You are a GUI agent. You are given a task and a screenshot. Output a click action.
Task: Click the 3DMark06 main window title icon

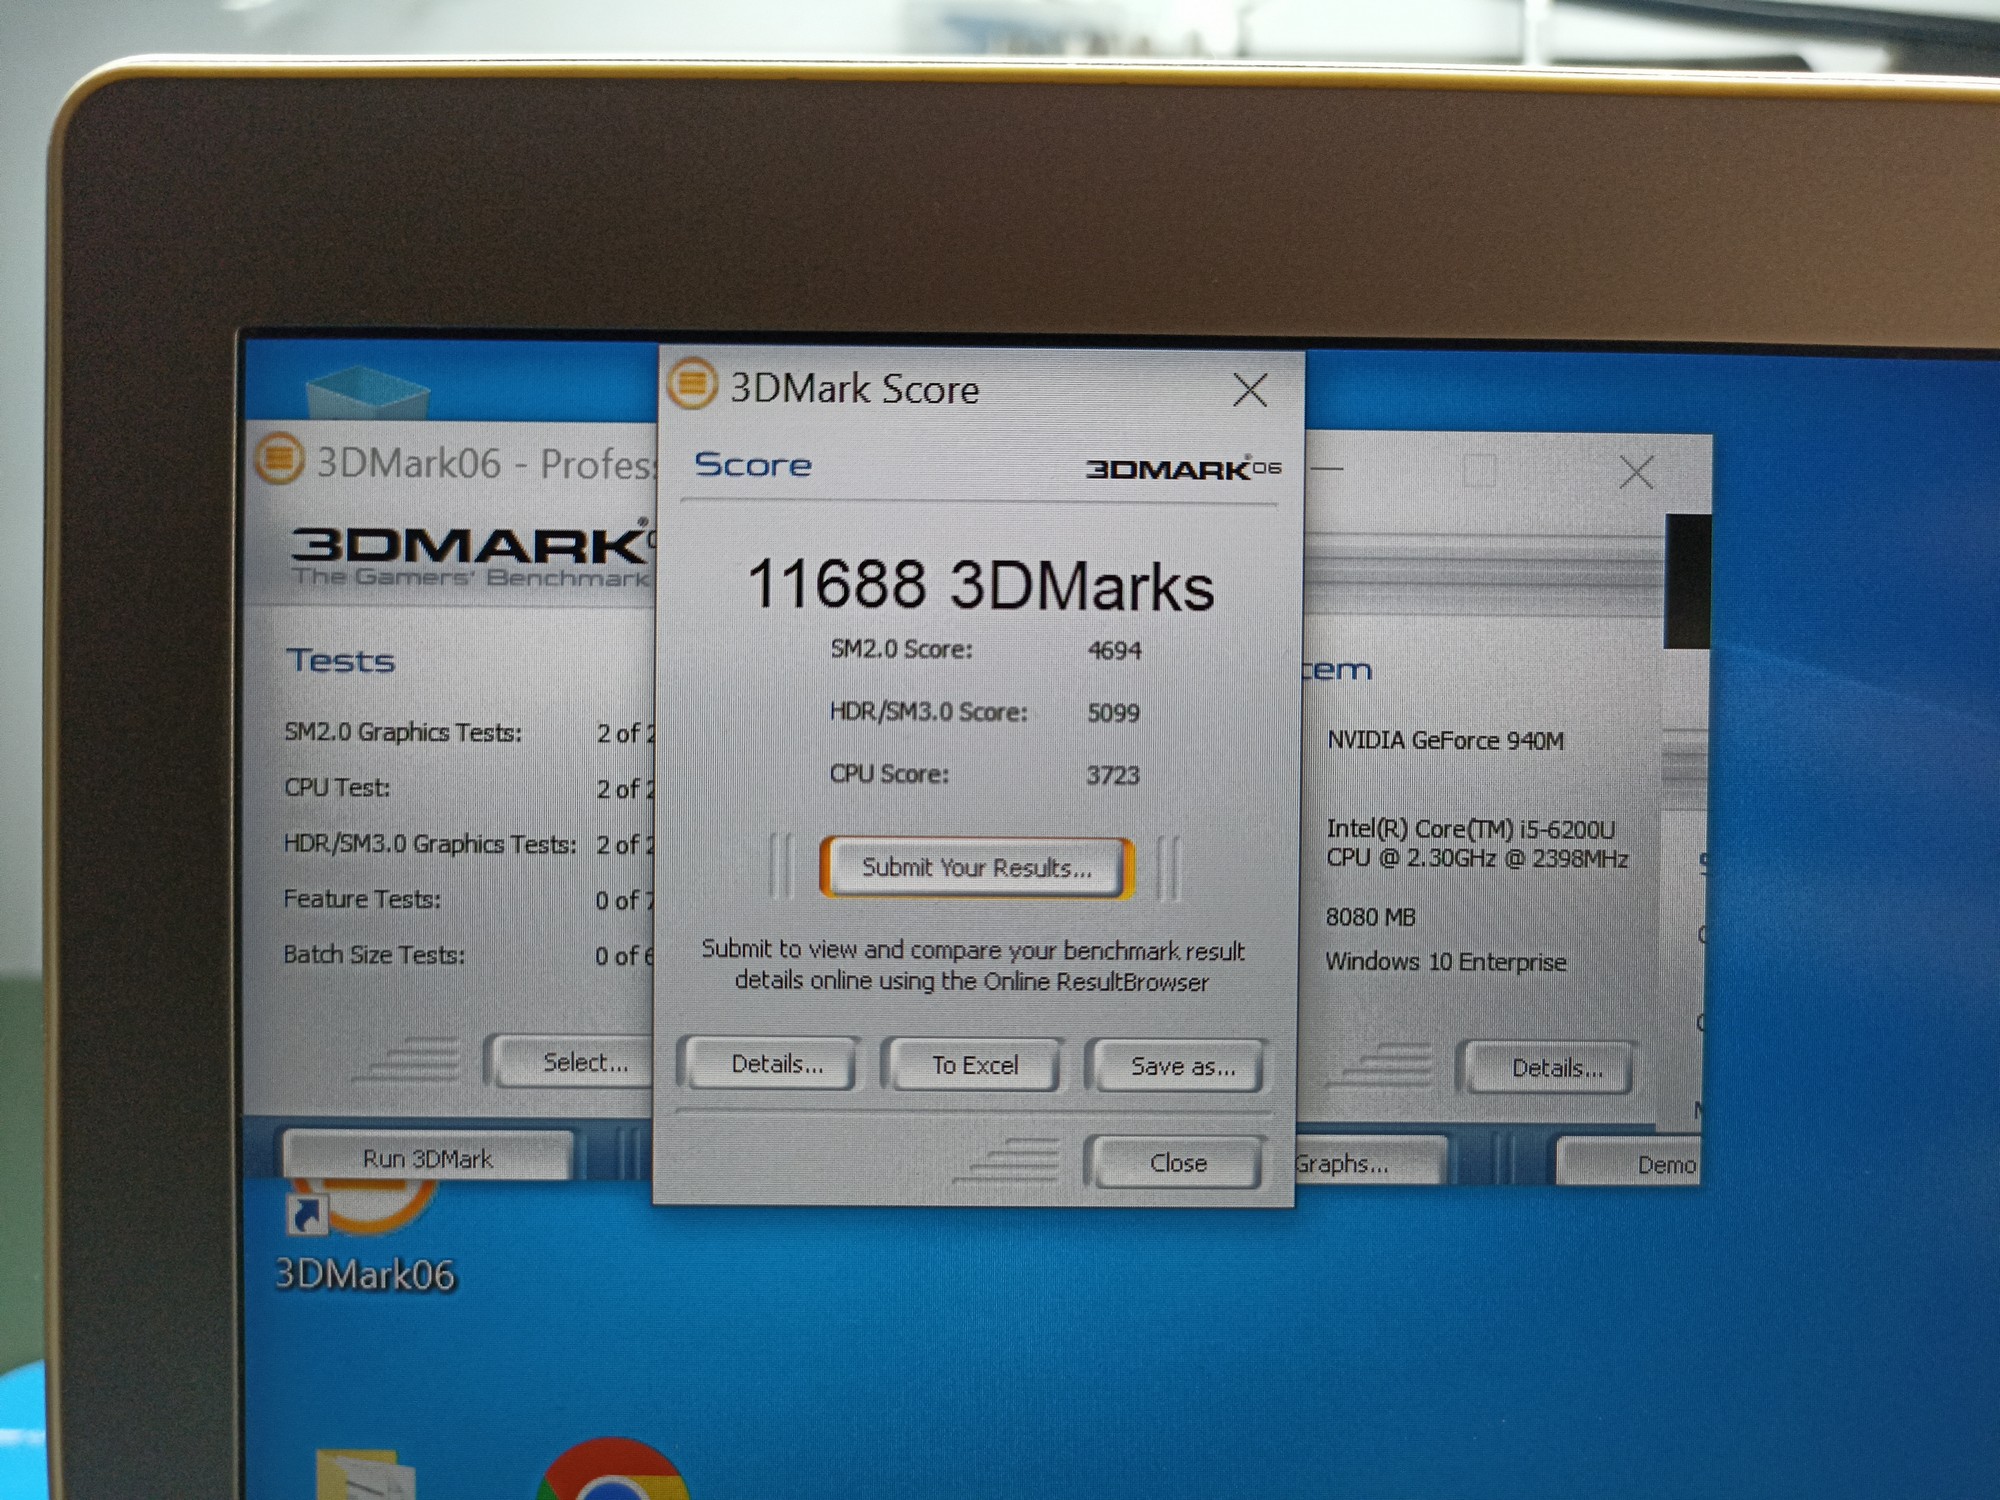[x=279, y=459]
